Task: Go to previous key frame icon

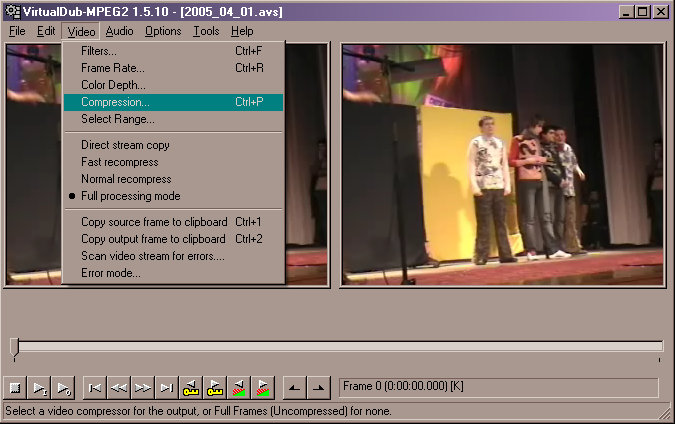Action: (x=191, y=387)
